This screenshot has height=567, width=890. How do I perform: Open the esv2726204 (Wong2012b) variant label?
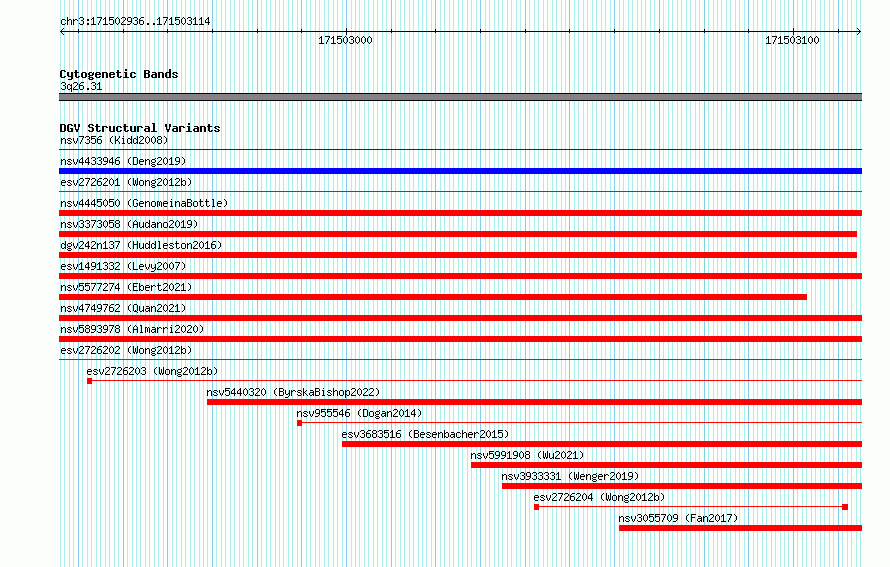pyautogui.click(x=599, y=497)
